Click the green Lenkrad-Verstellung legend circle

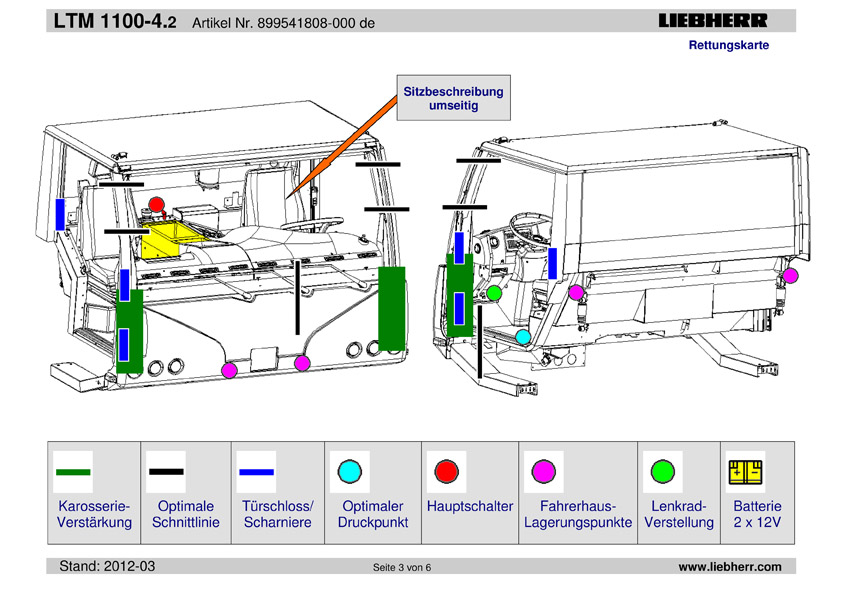[x=663, y=471]
